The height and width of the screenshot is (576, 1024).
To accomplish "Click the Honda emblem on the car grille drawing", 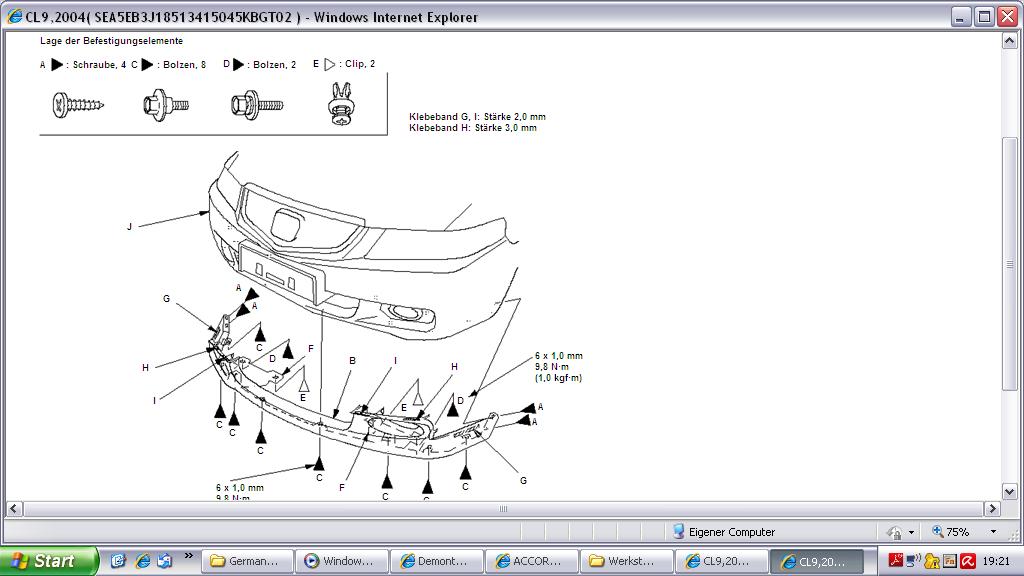I will (x=286, y=225).
